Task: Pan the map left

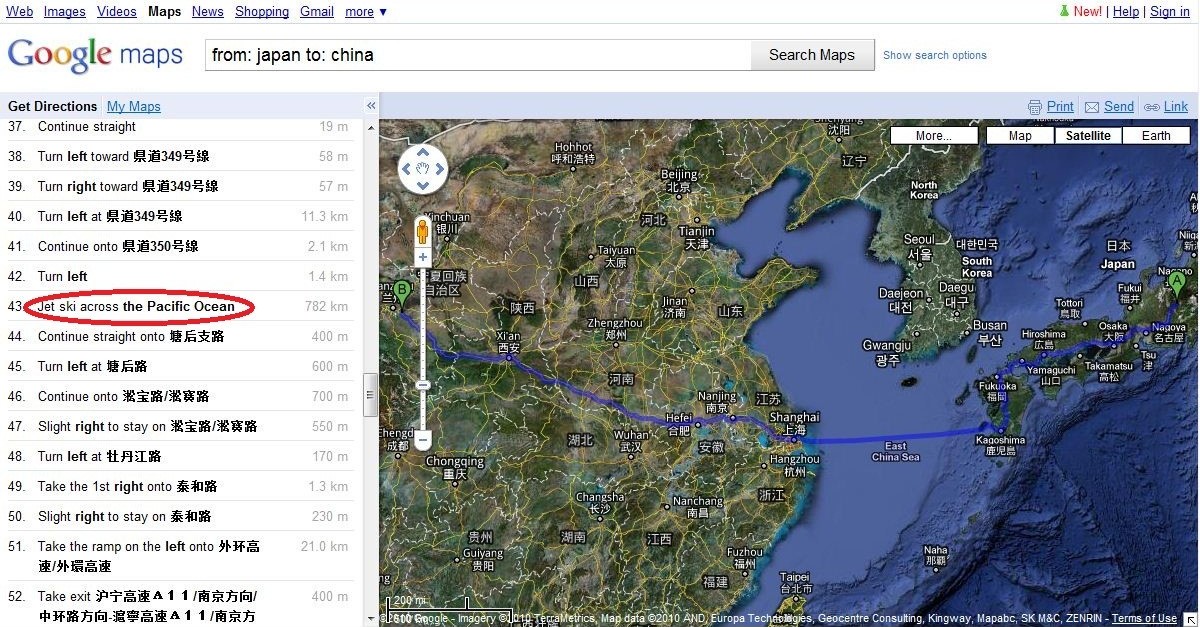Action: coord(406,169)
